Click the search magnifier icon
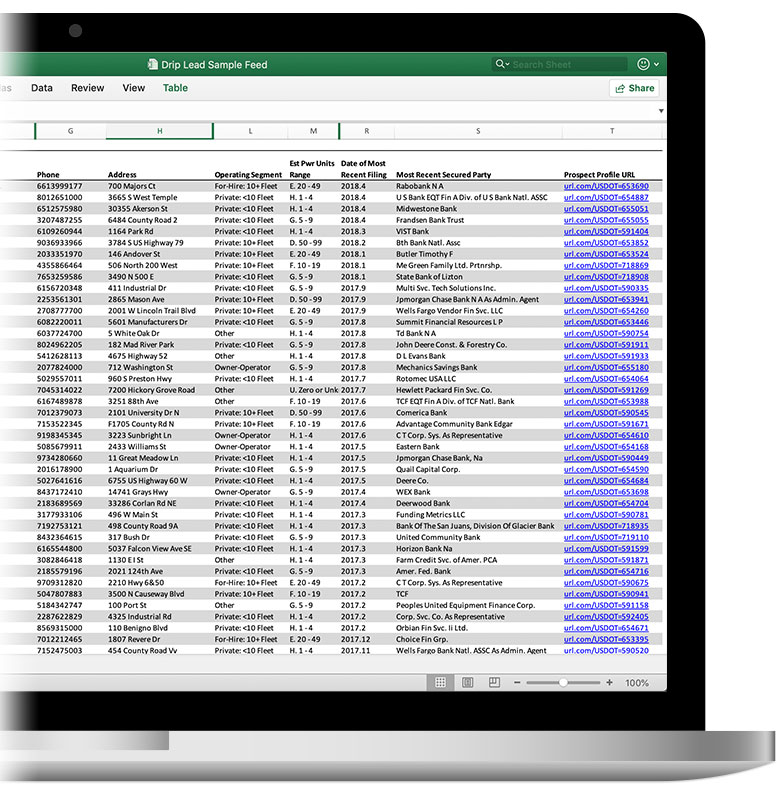 coord(501,65)
